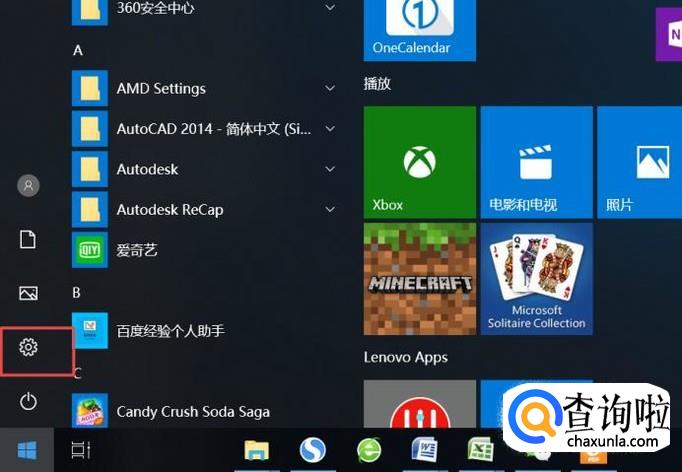Click the user account avatar

pyautogui.click(x=28, y=186)
